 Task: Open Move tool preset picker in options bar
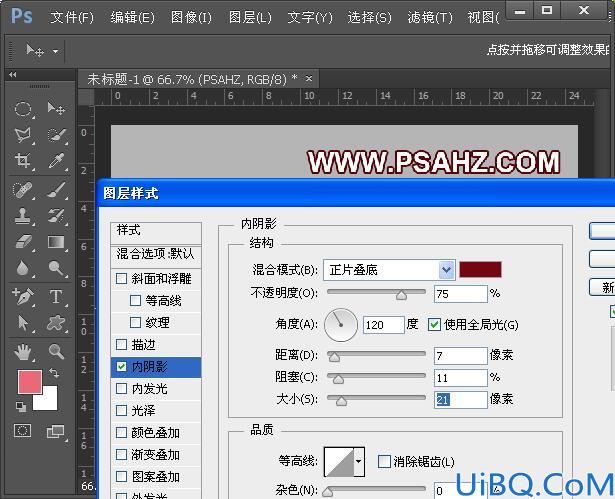pyautogui.click(x=55, y=51)
